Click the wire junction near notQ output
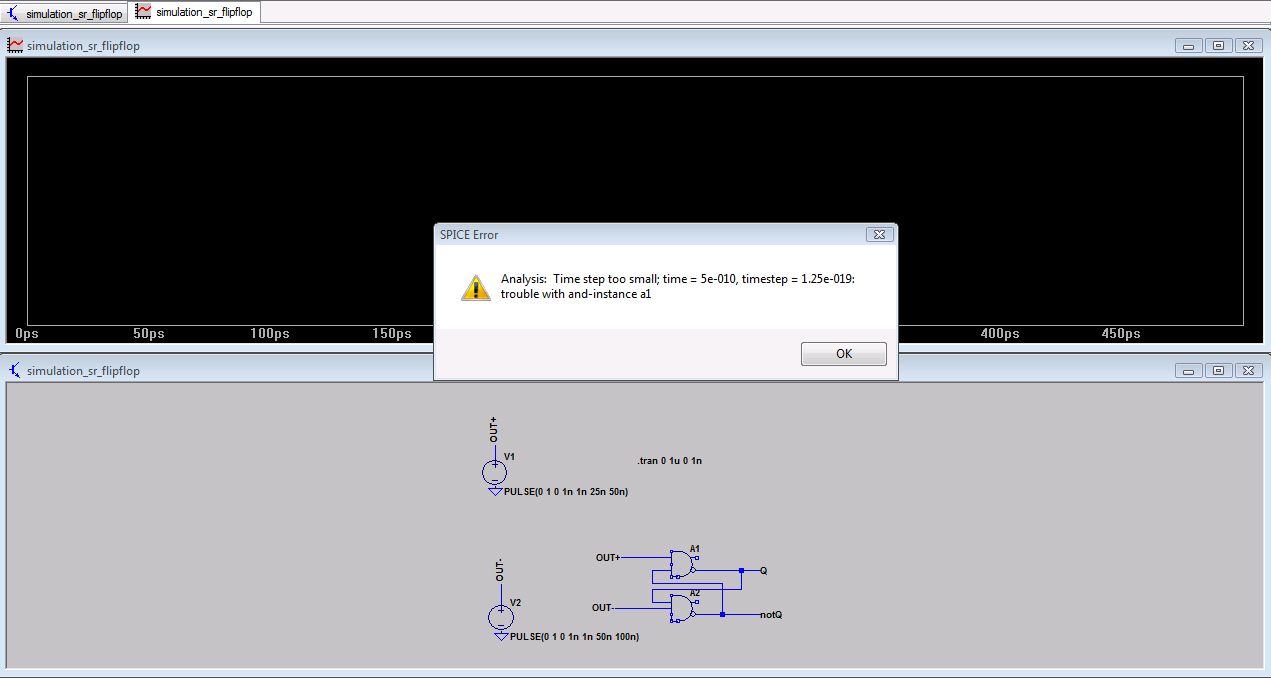This screenshot has width=1271, height=678. coord(722,614)
